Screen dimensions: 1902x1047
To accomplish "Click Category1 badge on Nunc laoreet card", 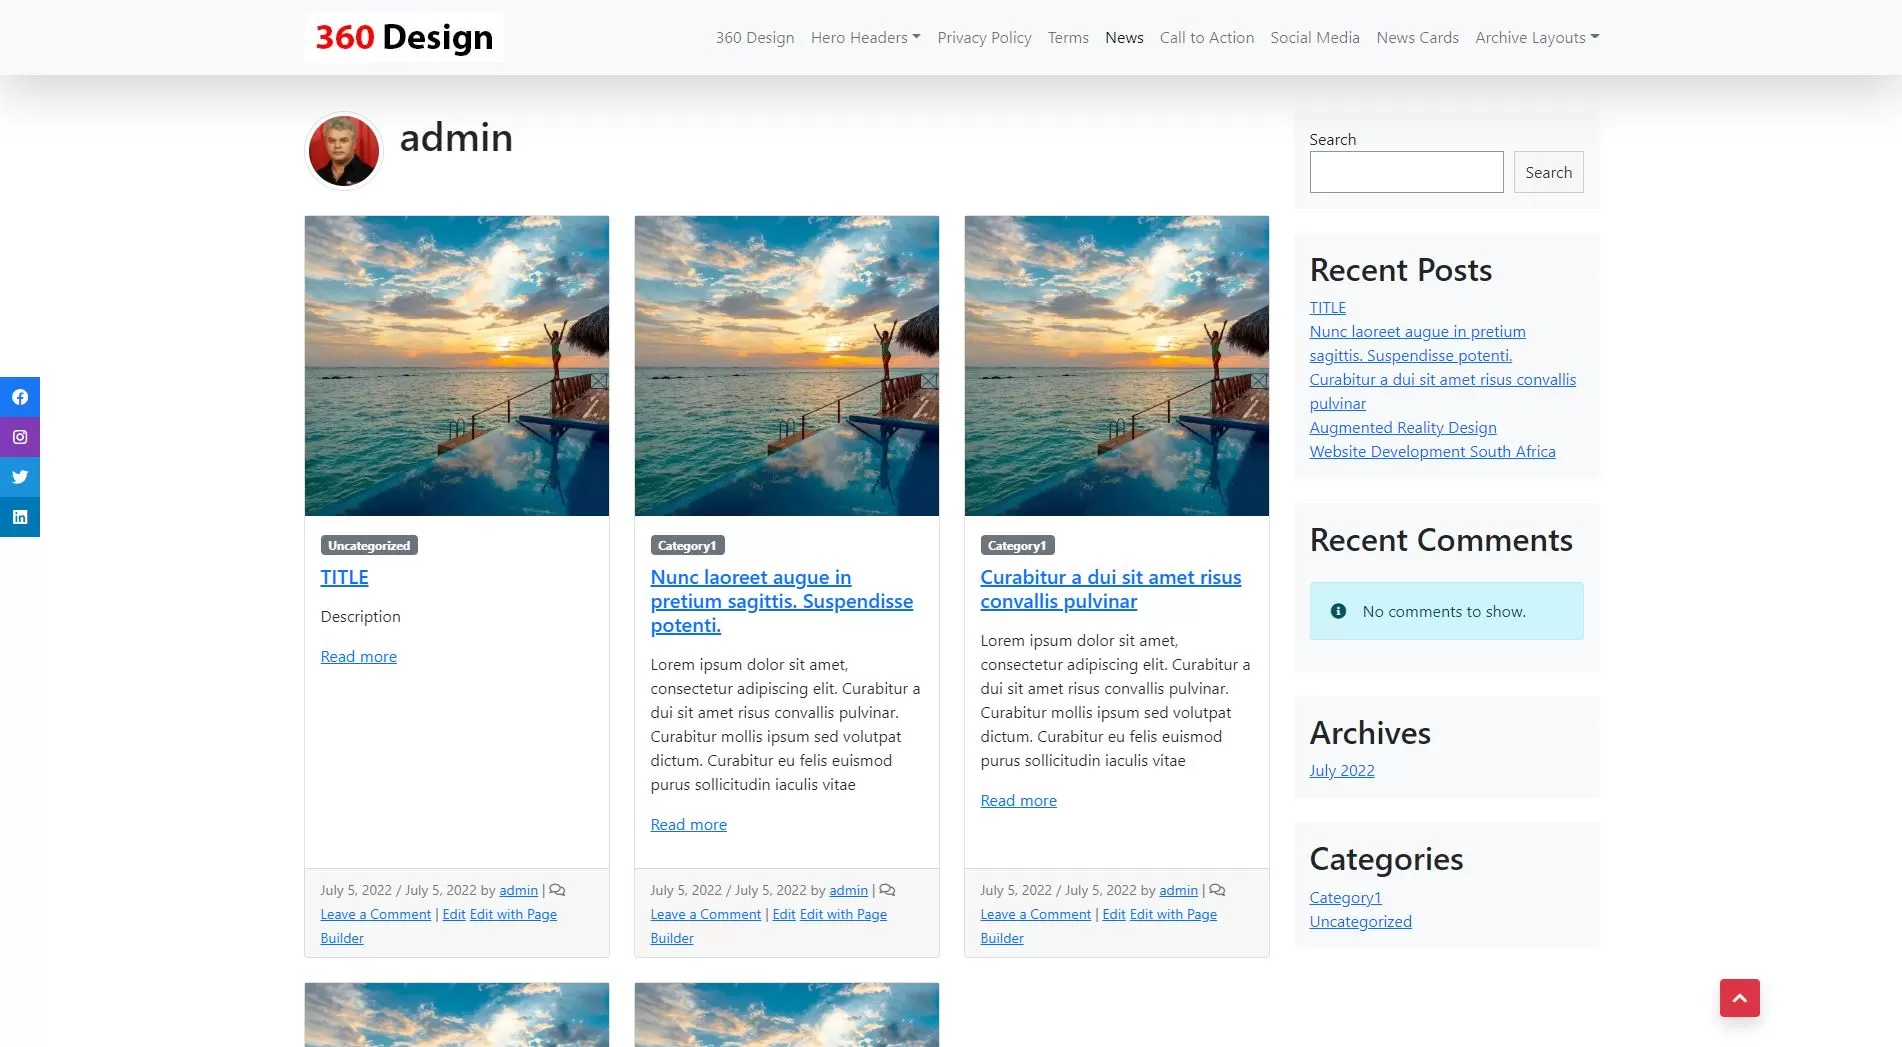I will click(687, 545).
